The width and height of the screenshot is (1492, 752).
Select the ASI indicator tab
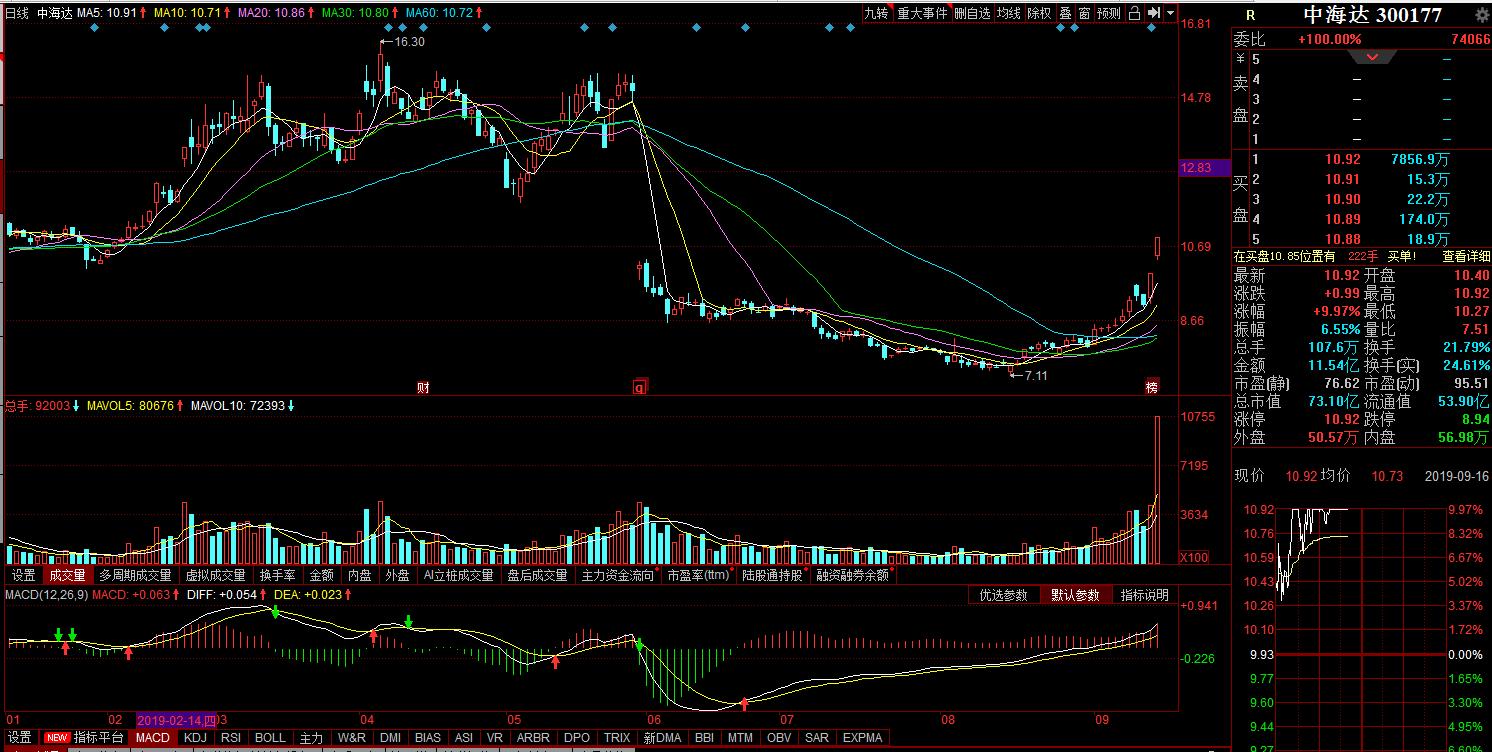coord(464,738)
